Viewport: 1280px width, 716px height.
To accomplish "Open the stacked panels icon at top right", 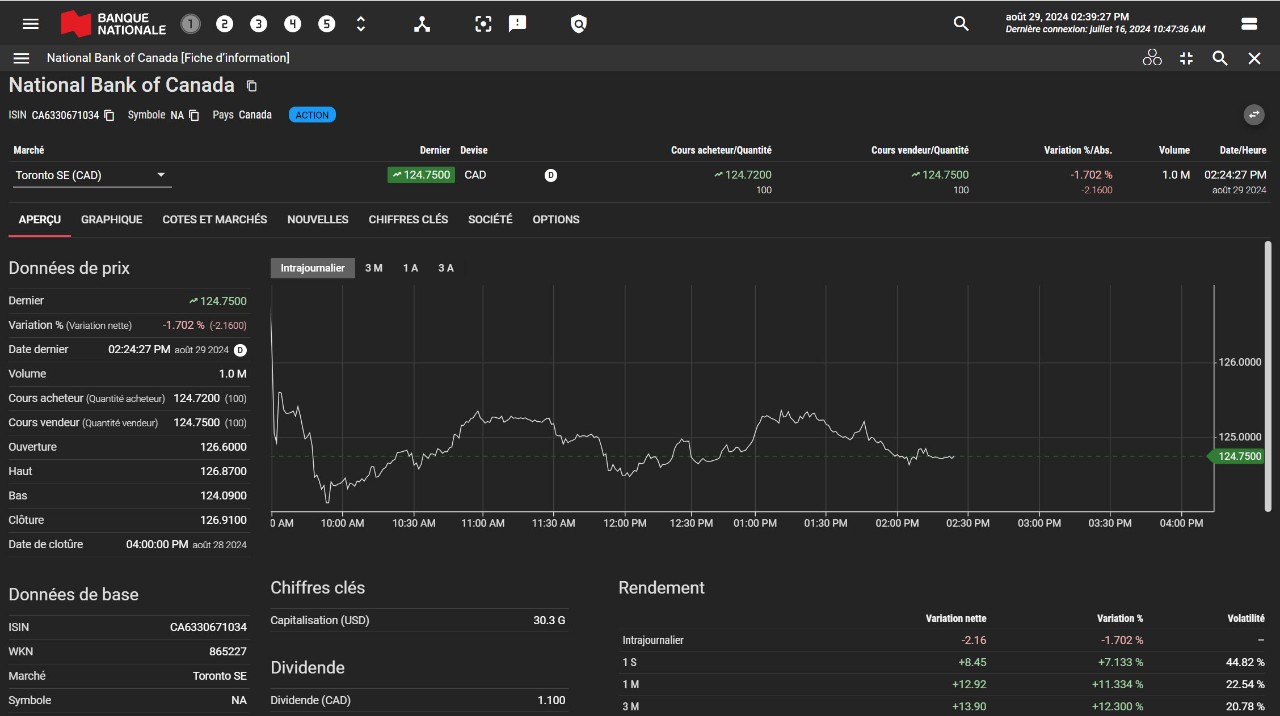I will click(1249, 24).
